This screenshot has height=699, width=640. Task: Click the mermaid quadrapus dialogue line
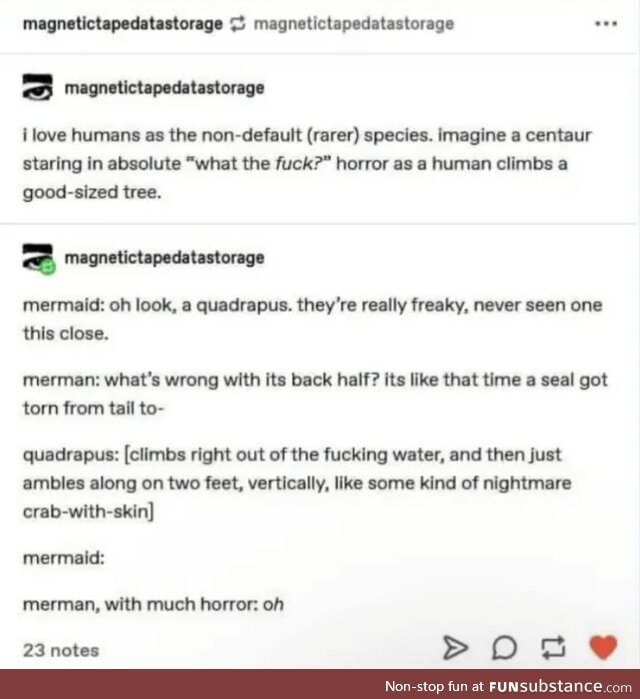pyautogui.click(x=312, y=319)
